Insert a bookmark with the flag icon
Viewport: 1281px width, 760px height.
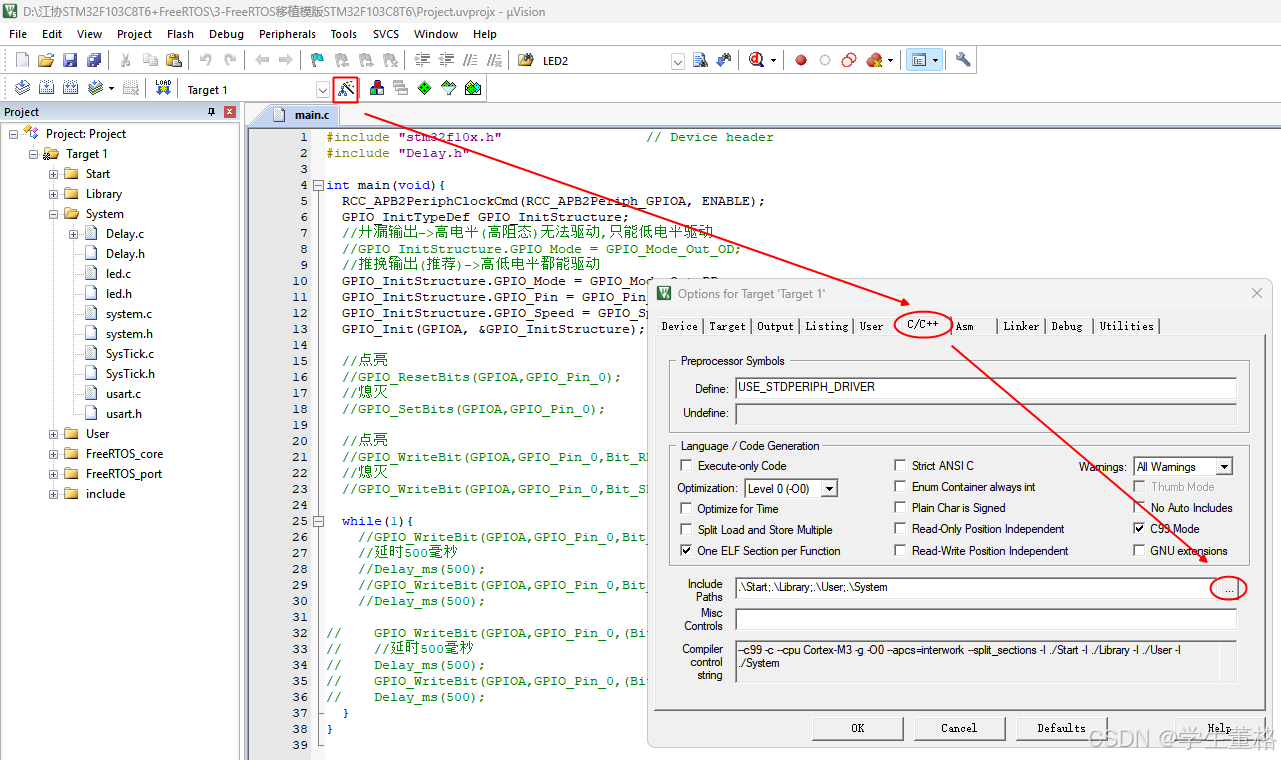[317, 60]
